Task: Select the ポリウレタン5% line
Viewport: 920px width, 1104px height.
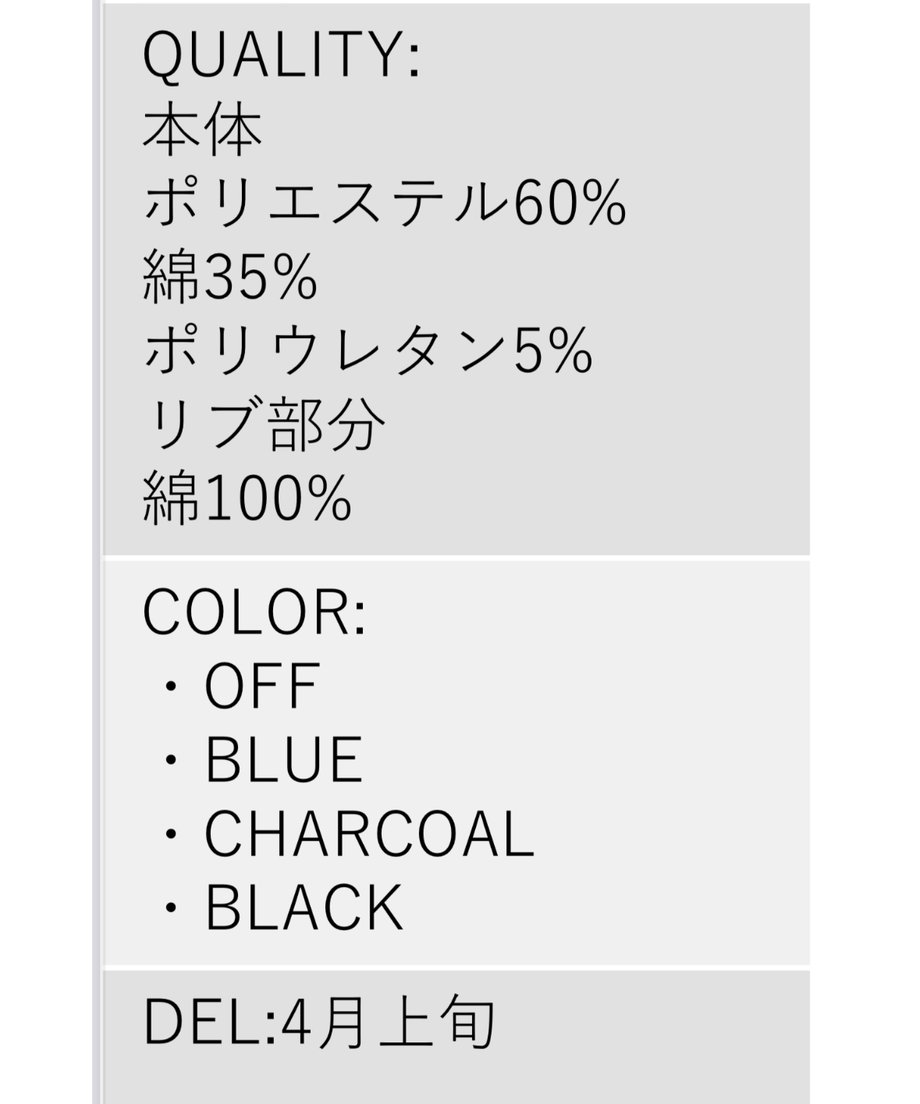Action: [367, 351]
